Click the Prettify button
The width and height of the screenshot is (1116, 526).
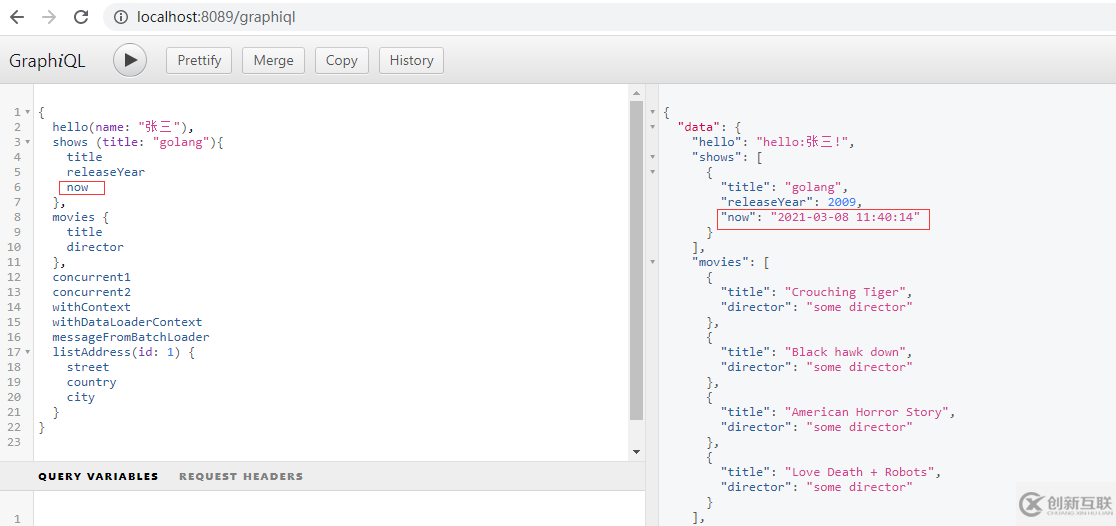pyautogui.click(x=199, y=61)
